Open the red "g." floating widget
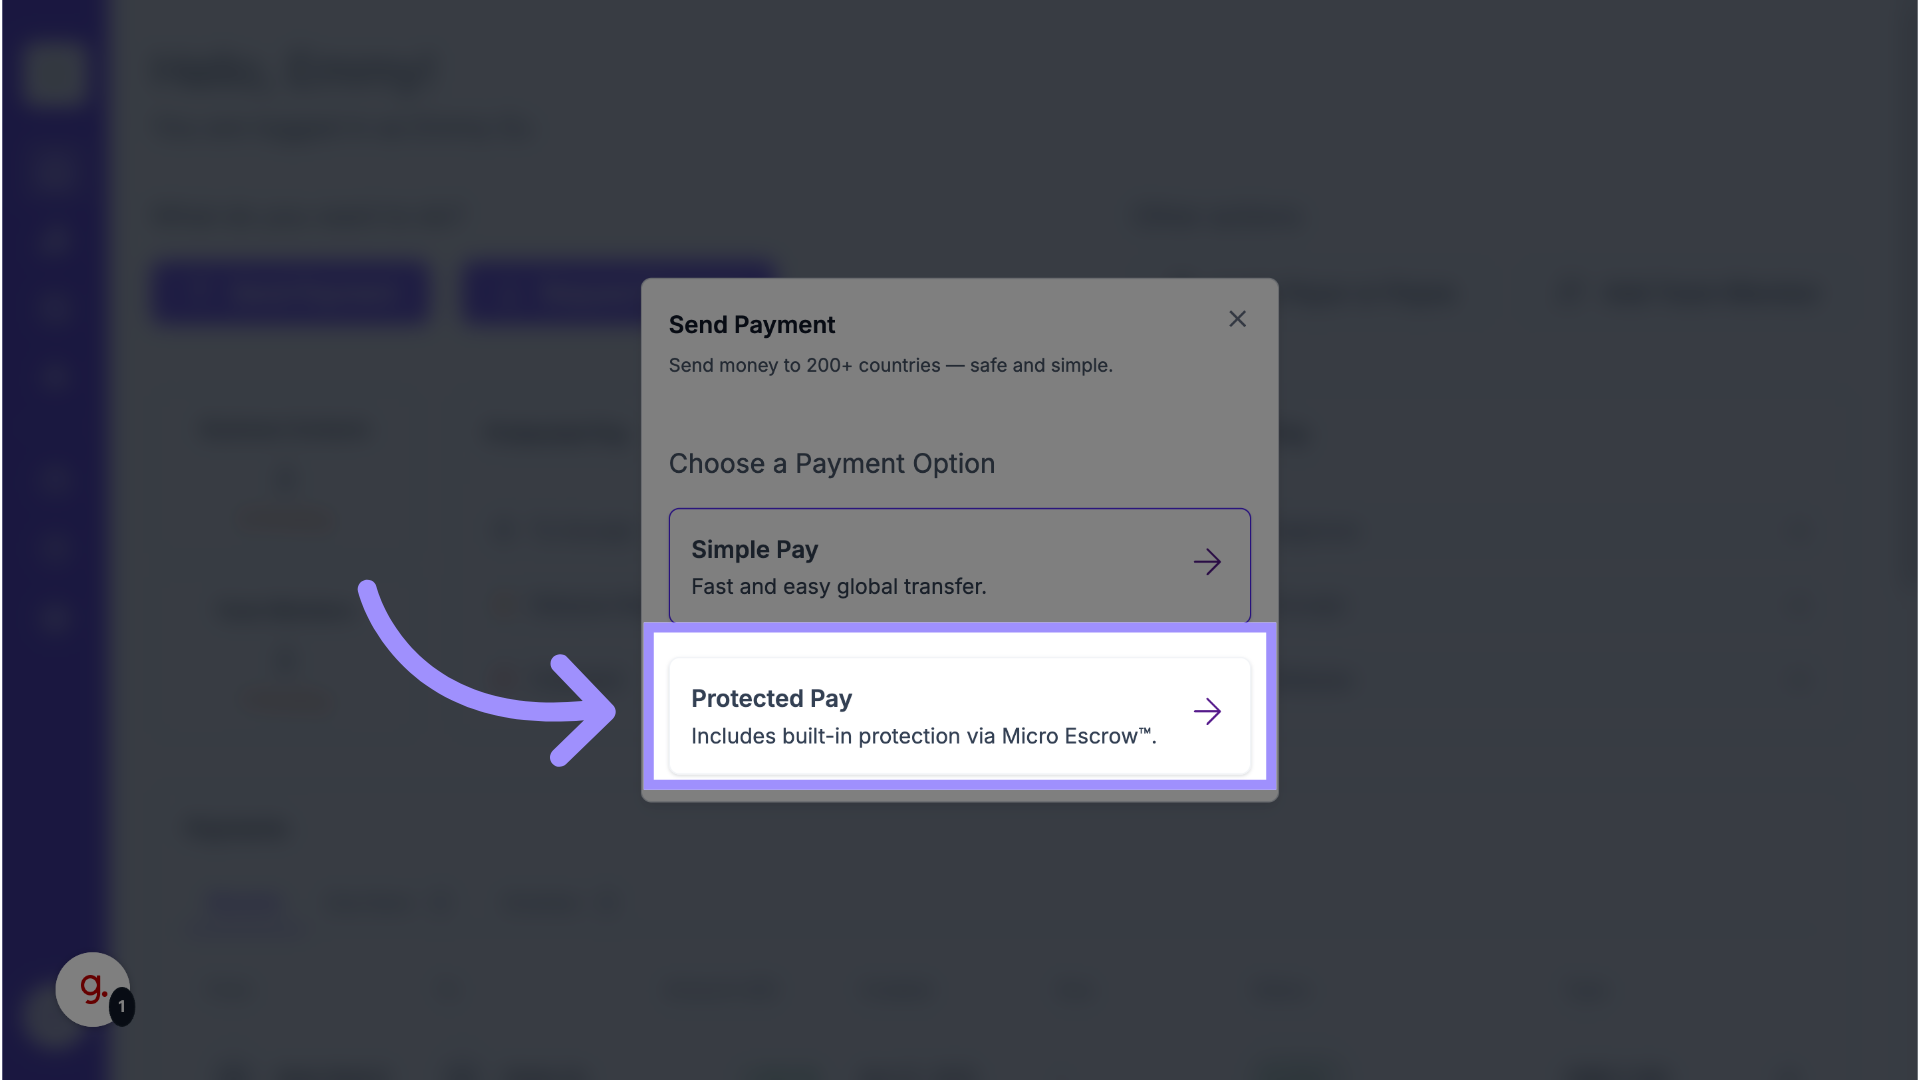The width and height of the screenshot is (1920, 1080). [90, 988]
